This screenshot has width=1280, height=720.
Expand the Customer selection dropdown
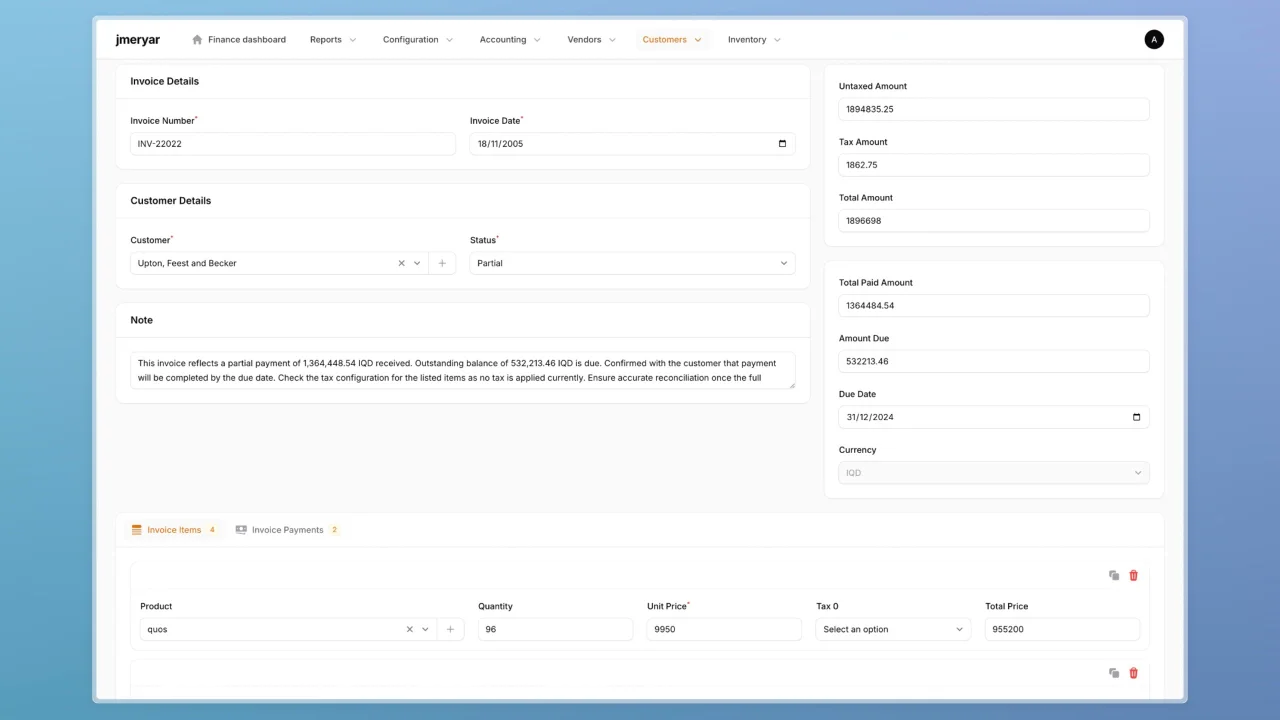coord(417,262)
